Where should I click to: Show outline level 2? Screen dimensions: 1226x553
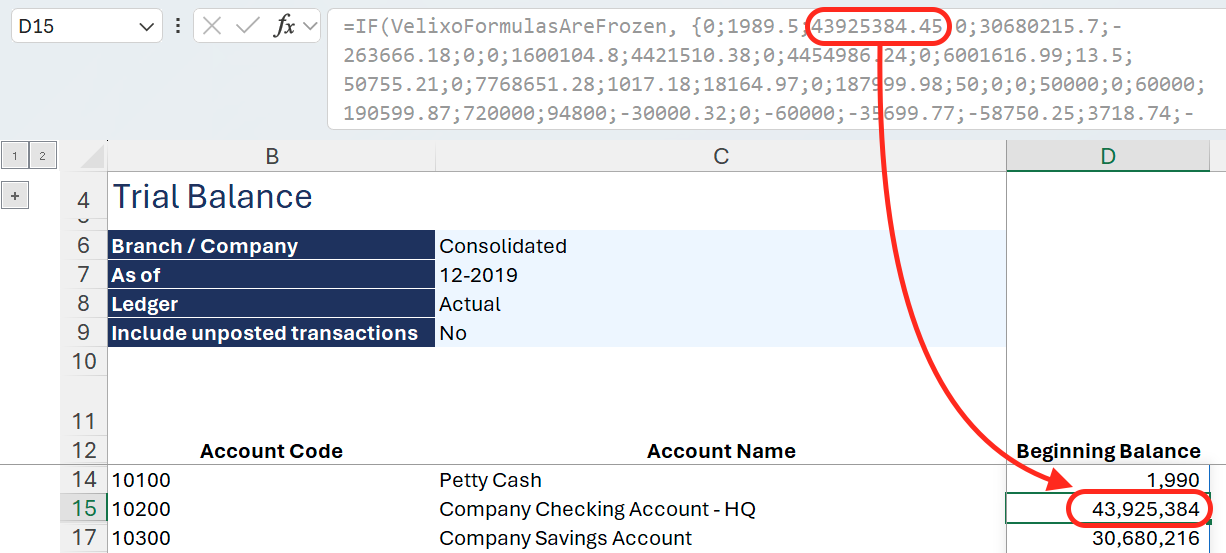point(43,155)
